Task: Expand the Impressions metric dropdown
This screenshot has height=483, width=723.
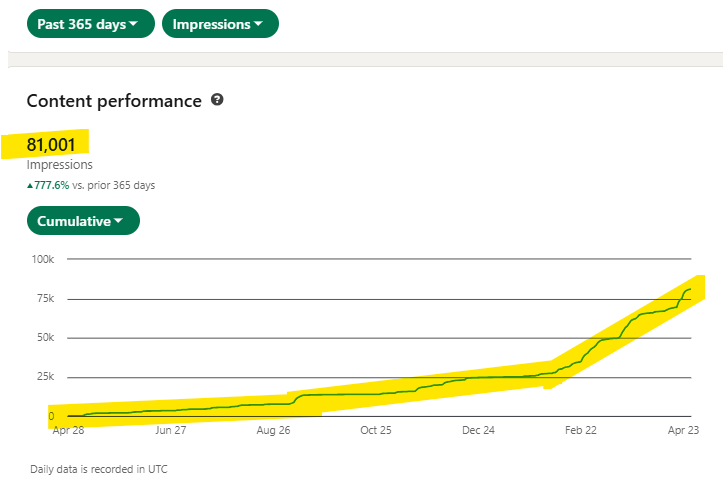Action: pyautogui.click(x=220, y=24)
